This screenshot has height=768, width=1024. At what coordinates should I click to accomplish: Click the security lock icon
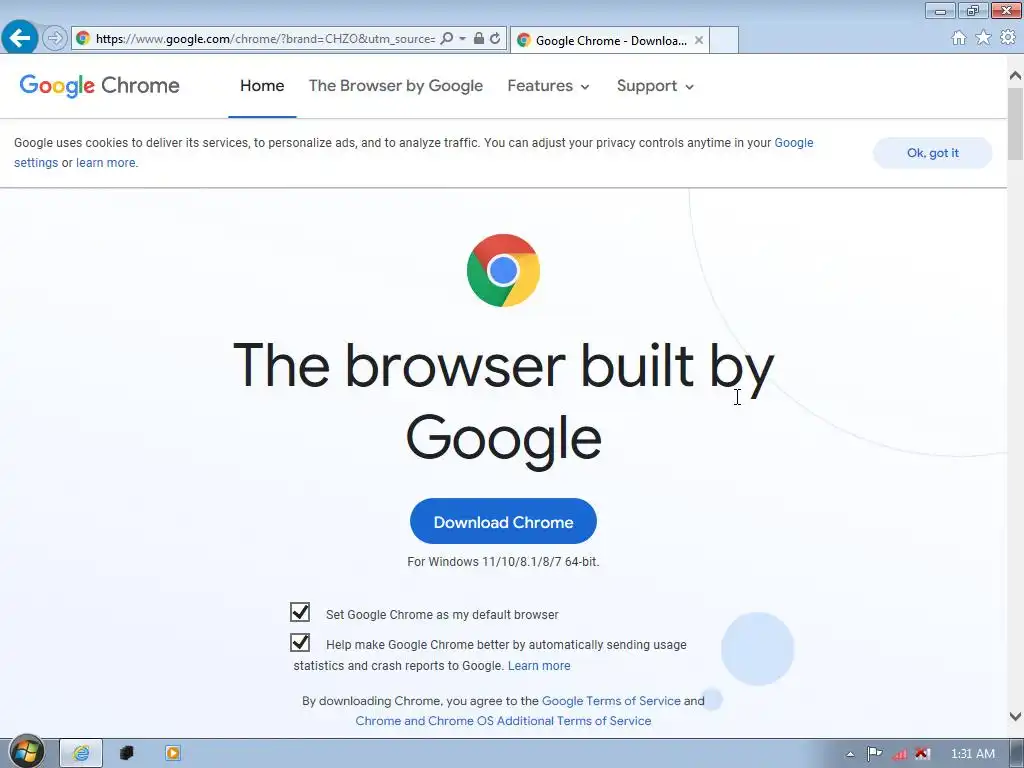pyautogui.click(x=479, y=39)
